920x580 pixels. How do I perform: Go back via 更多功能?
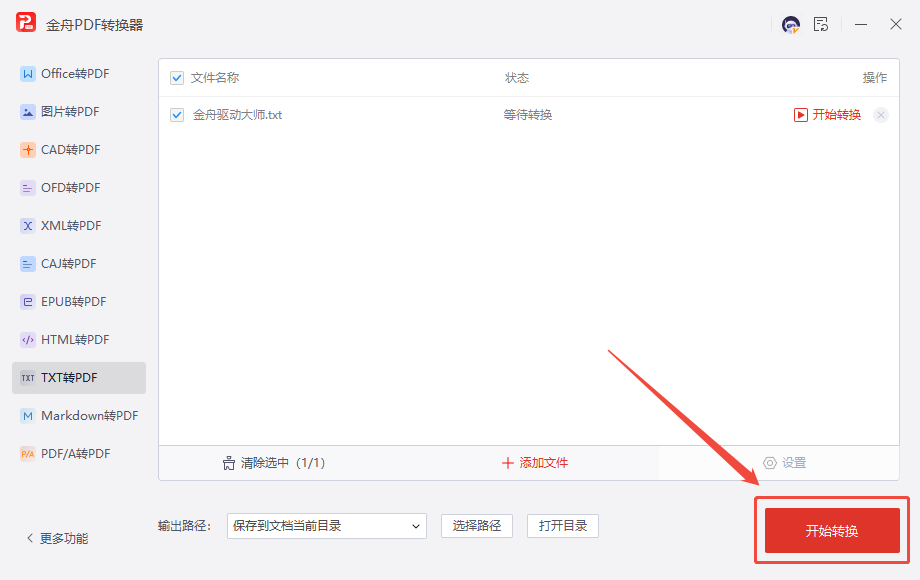click(64, 538)
